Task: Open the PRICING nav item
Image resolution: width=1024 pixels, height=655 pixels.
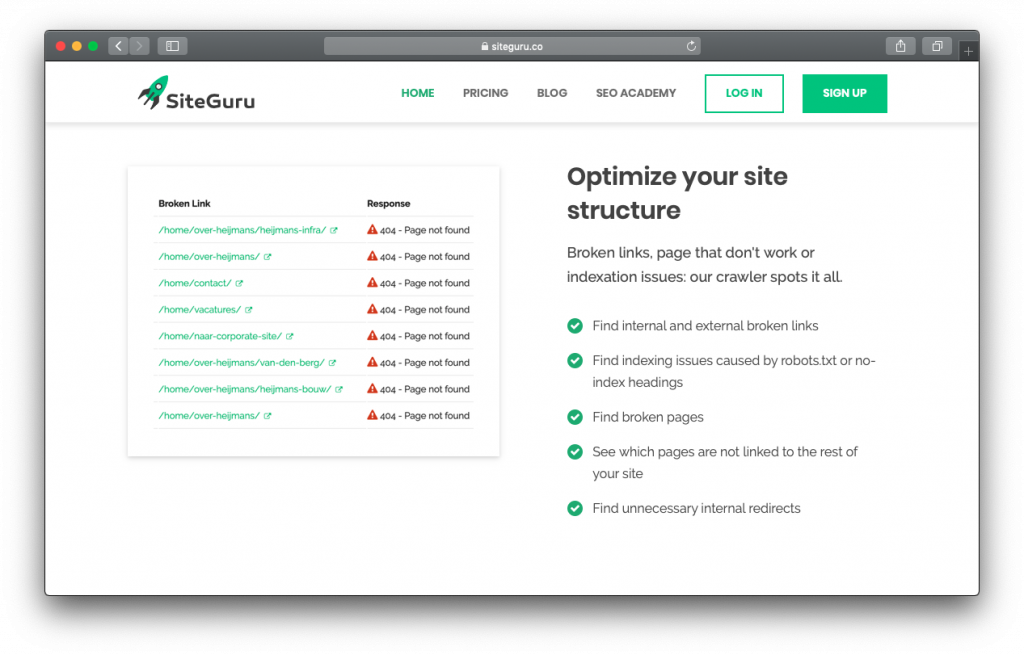Action: pyautogui.click(x=485, y=93)
